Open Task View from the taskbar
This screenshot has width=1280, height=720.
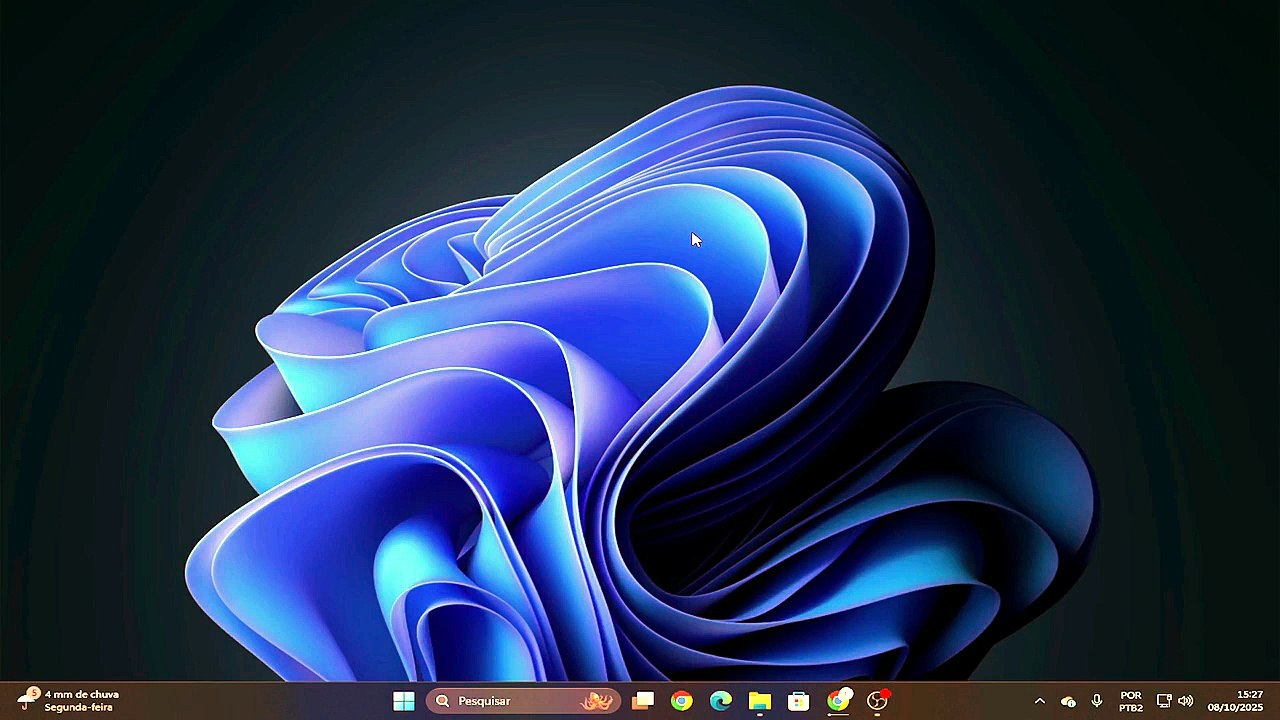(643, 701)
